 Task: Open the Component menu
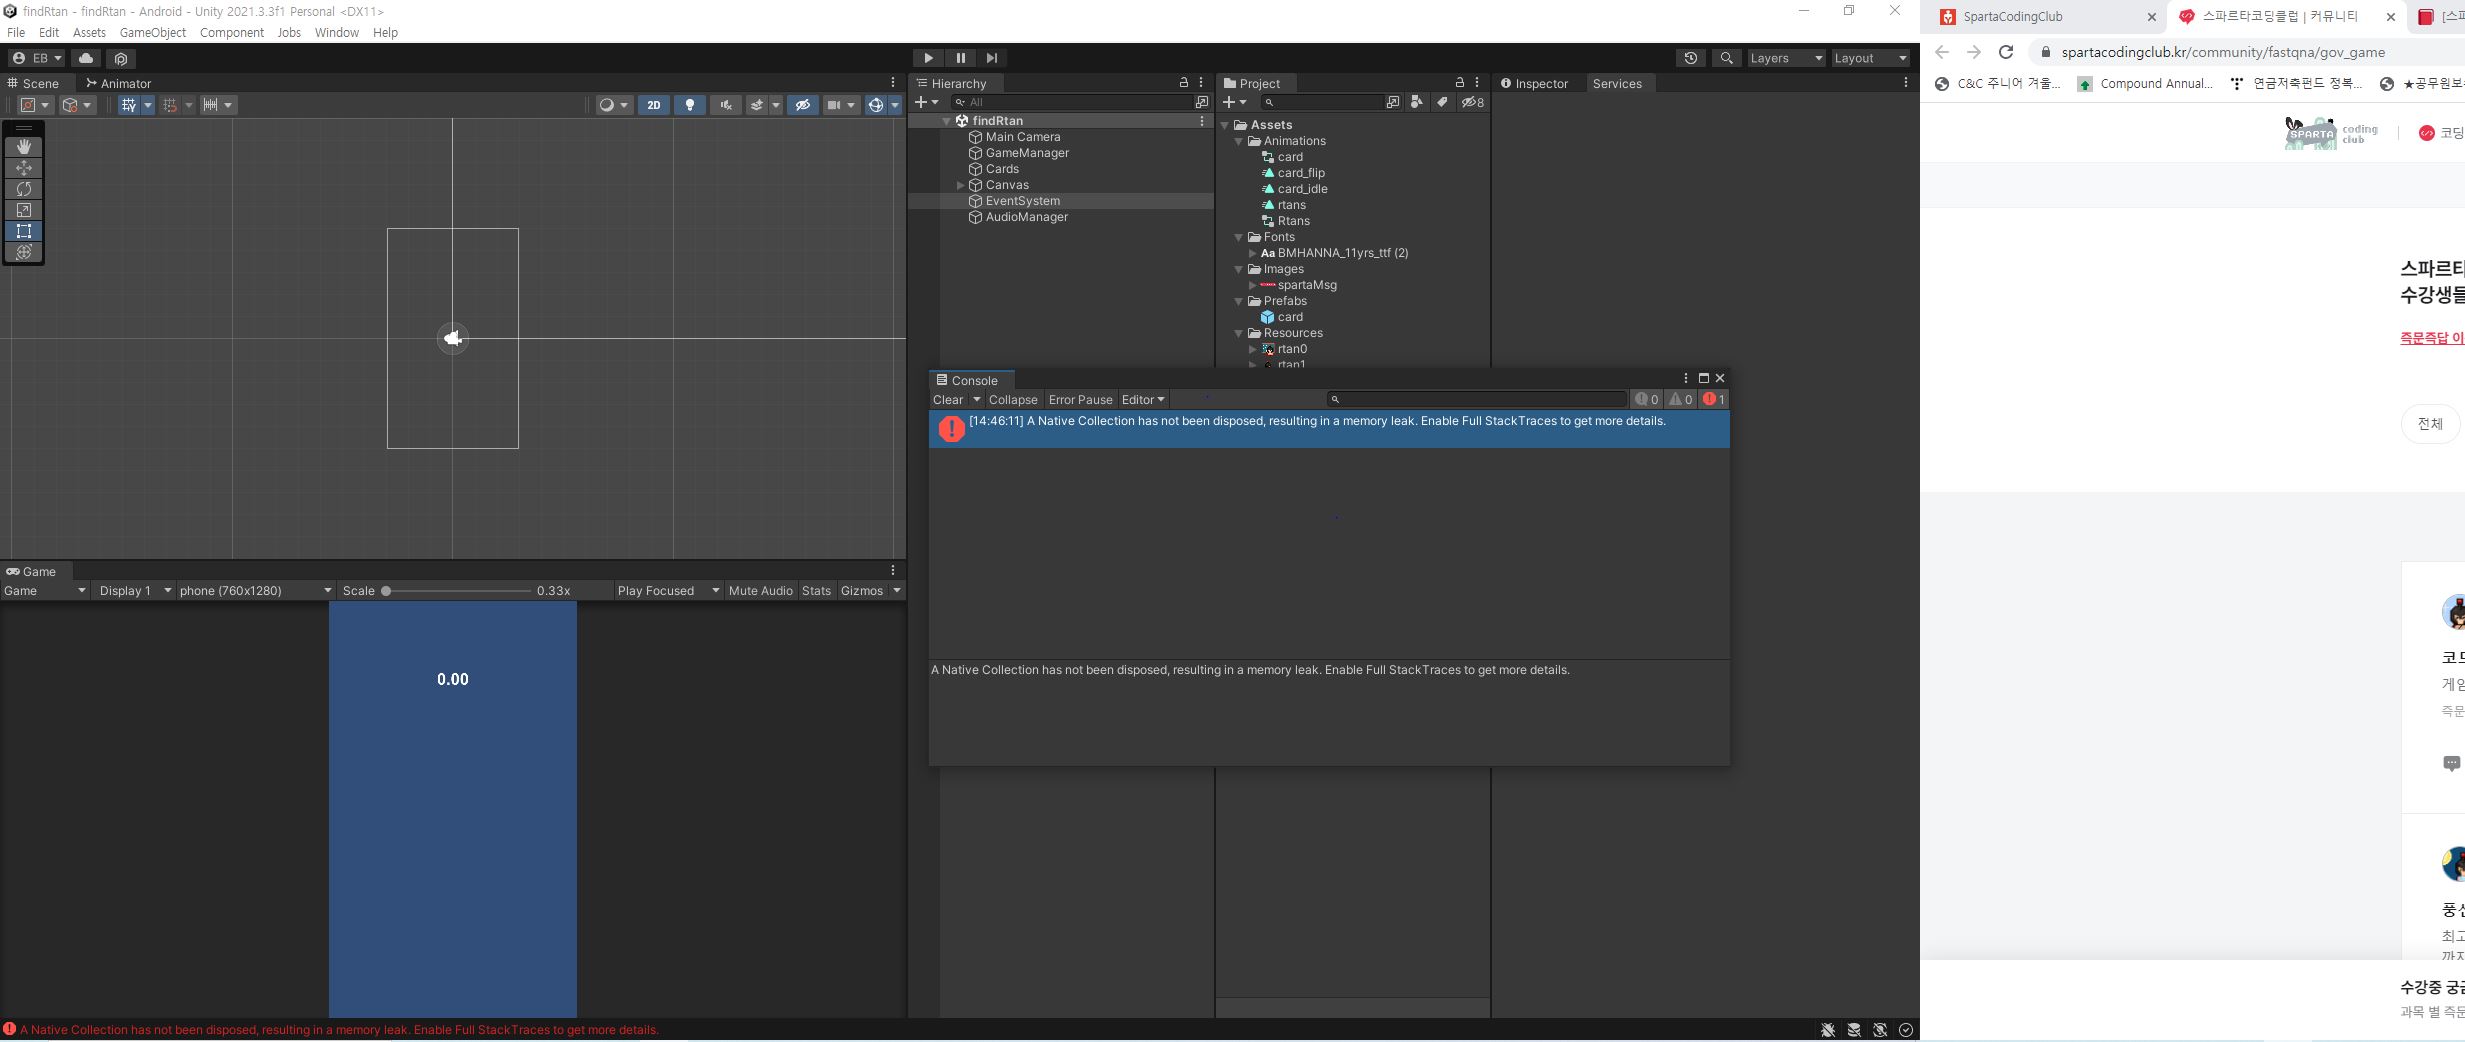[x=232, y=32]
